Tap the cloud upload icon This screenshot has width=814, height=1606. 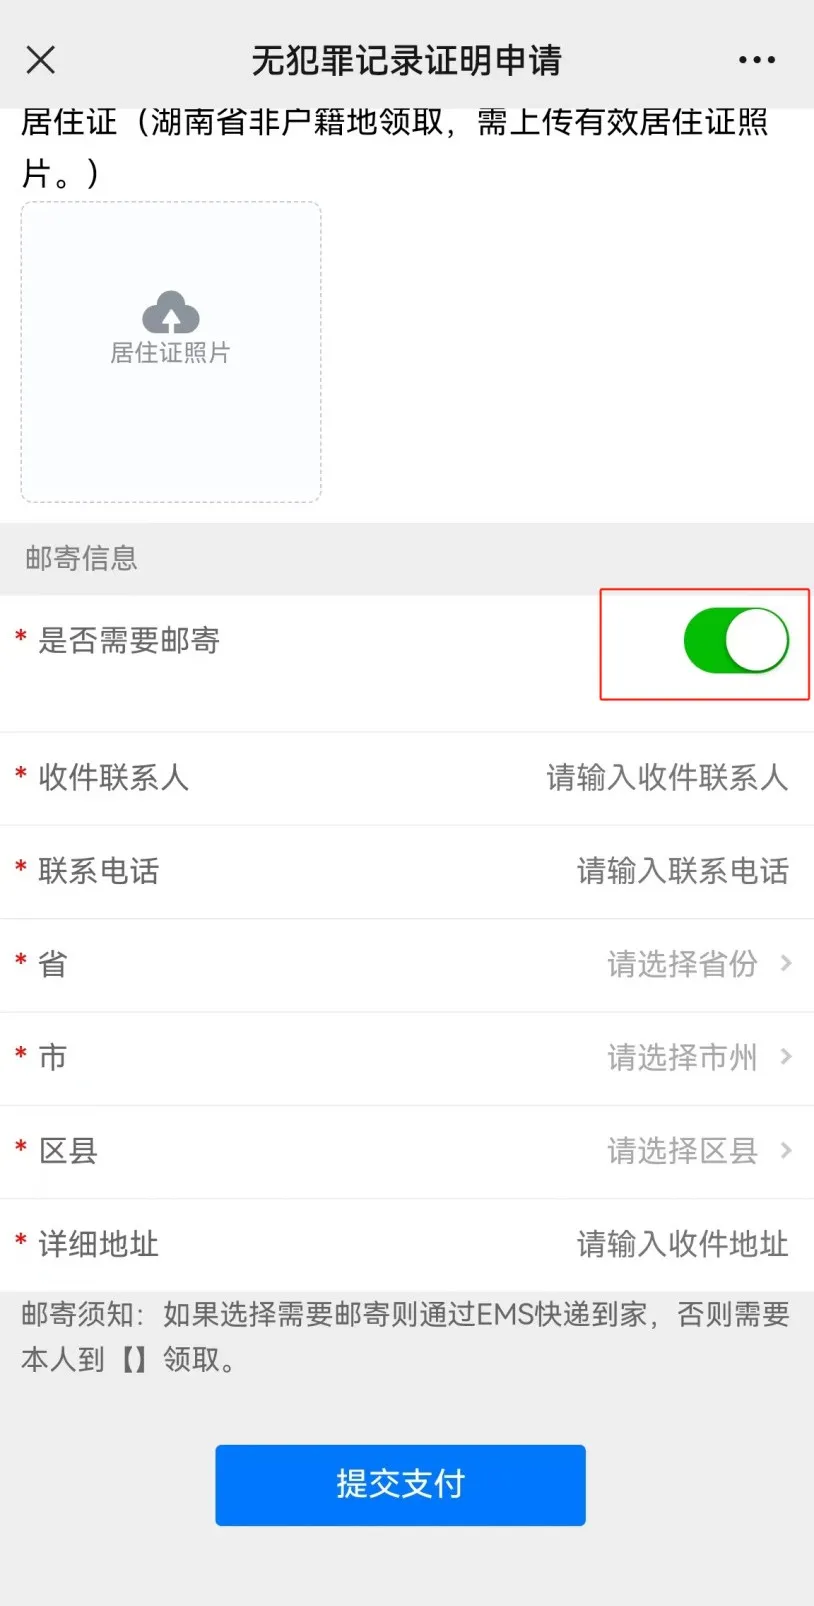(171, 312)
